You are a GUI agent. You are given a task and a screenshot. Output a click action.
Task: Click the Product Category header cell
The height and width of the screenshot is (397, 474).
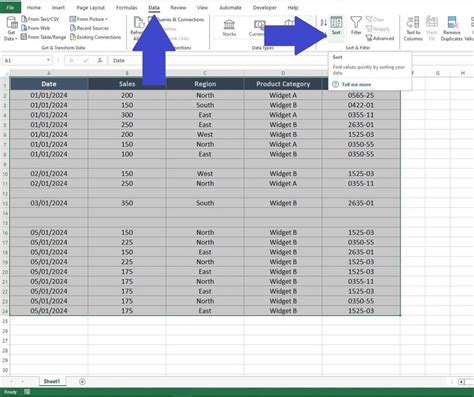(x=283, y=84)
